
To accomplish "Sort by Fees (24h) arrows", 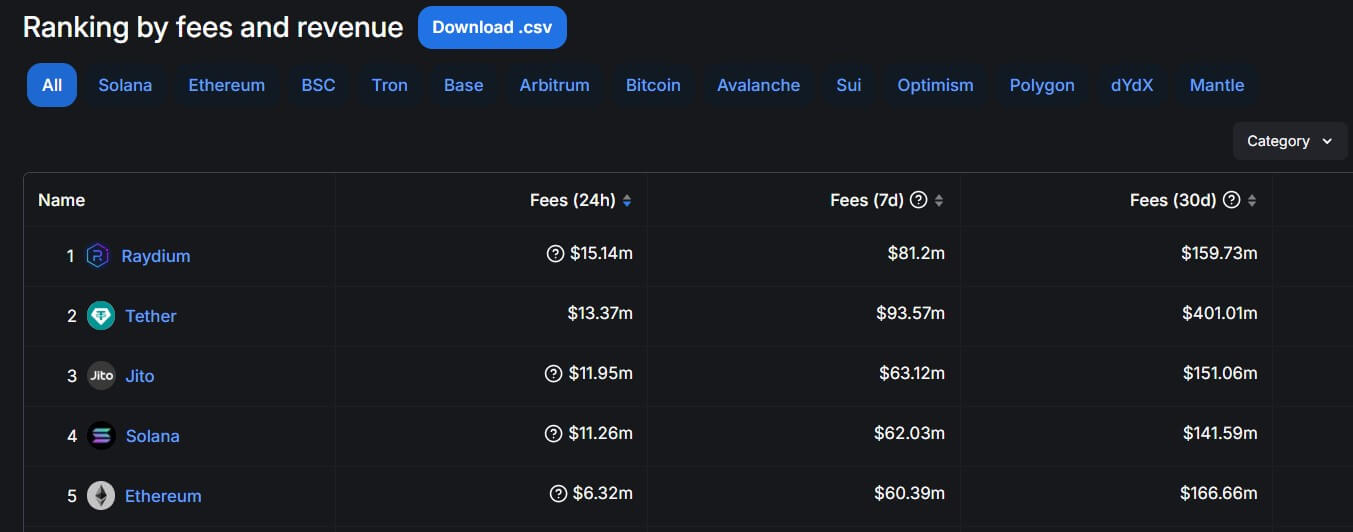I will (x=627, y=201).
